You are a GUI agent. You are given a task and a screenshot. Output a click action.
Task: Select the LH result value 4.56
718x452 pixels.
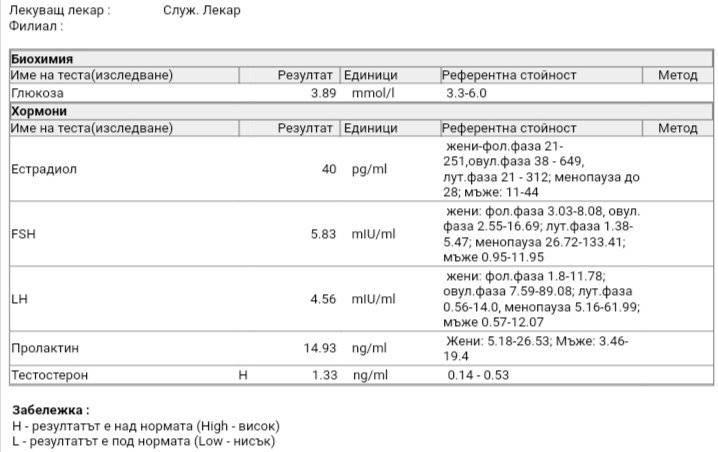click(321, 298)
